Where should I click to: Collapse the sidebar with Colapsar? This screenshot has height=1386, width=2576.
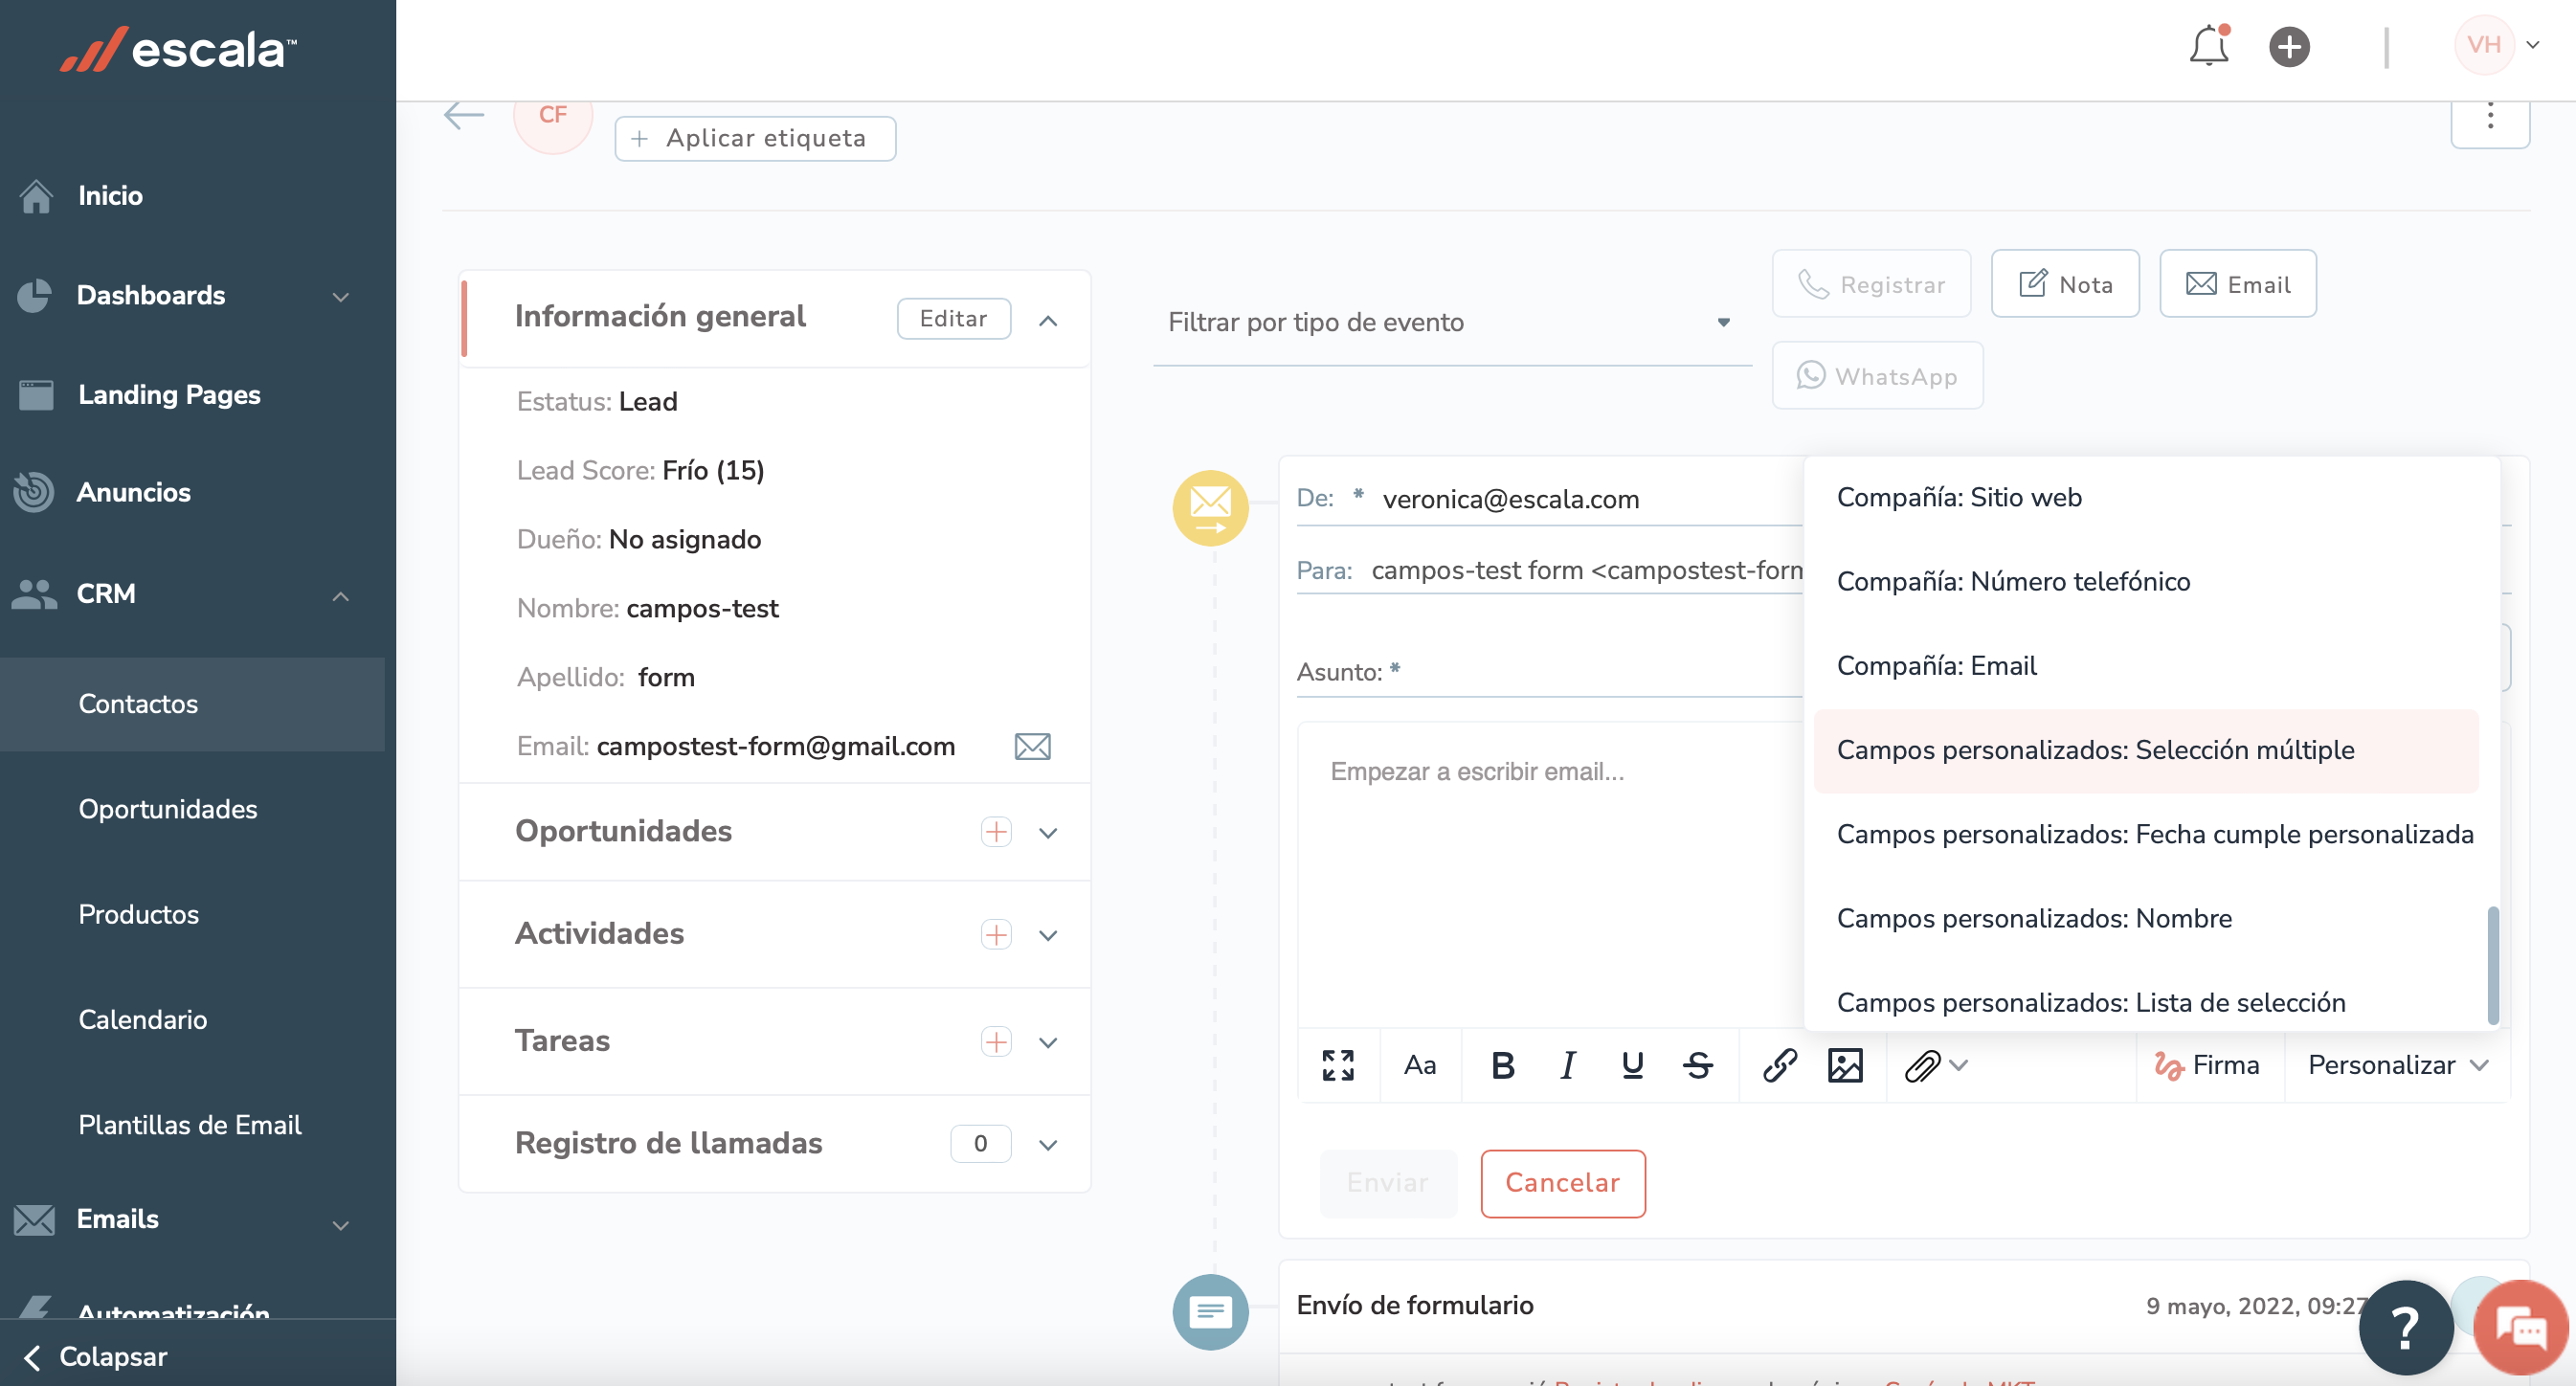point(95,1357)
